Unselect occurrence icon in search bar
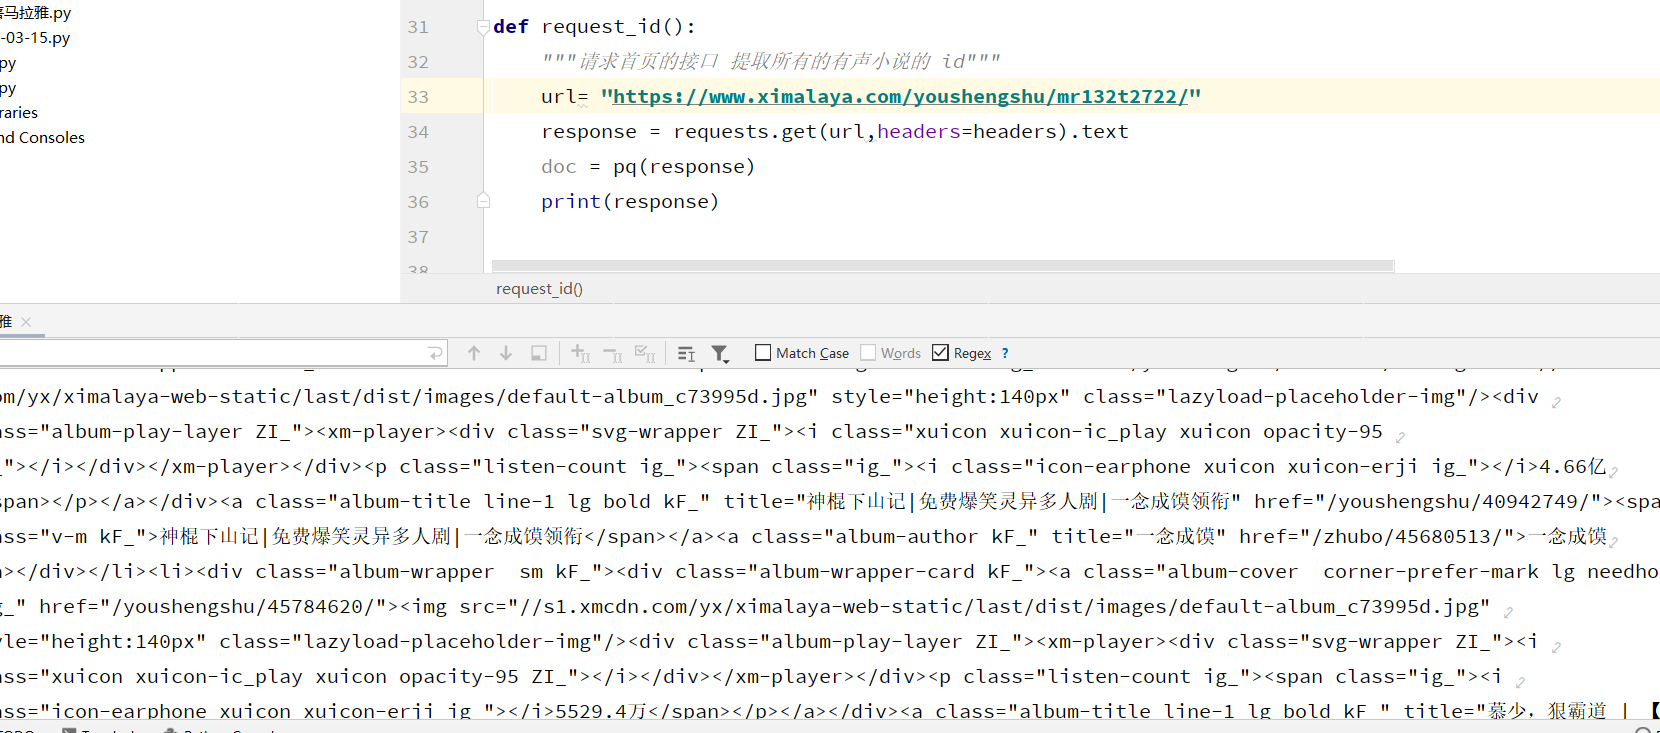This screenshot has width=1660, height=733. coord(613,353)
